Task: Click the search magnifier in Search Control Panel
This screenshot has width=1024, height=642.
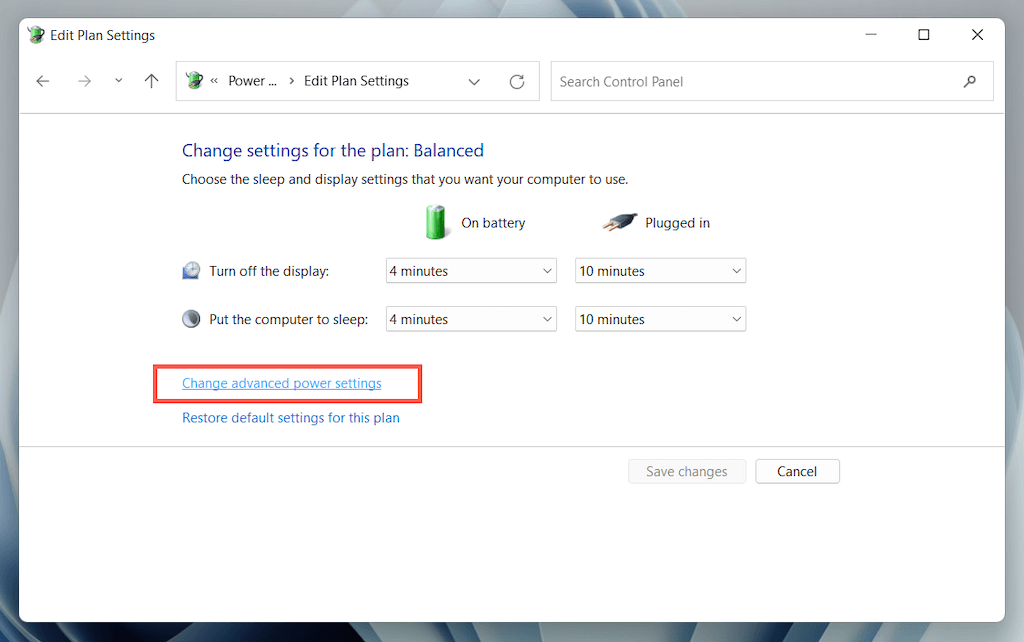Action: 969,81
